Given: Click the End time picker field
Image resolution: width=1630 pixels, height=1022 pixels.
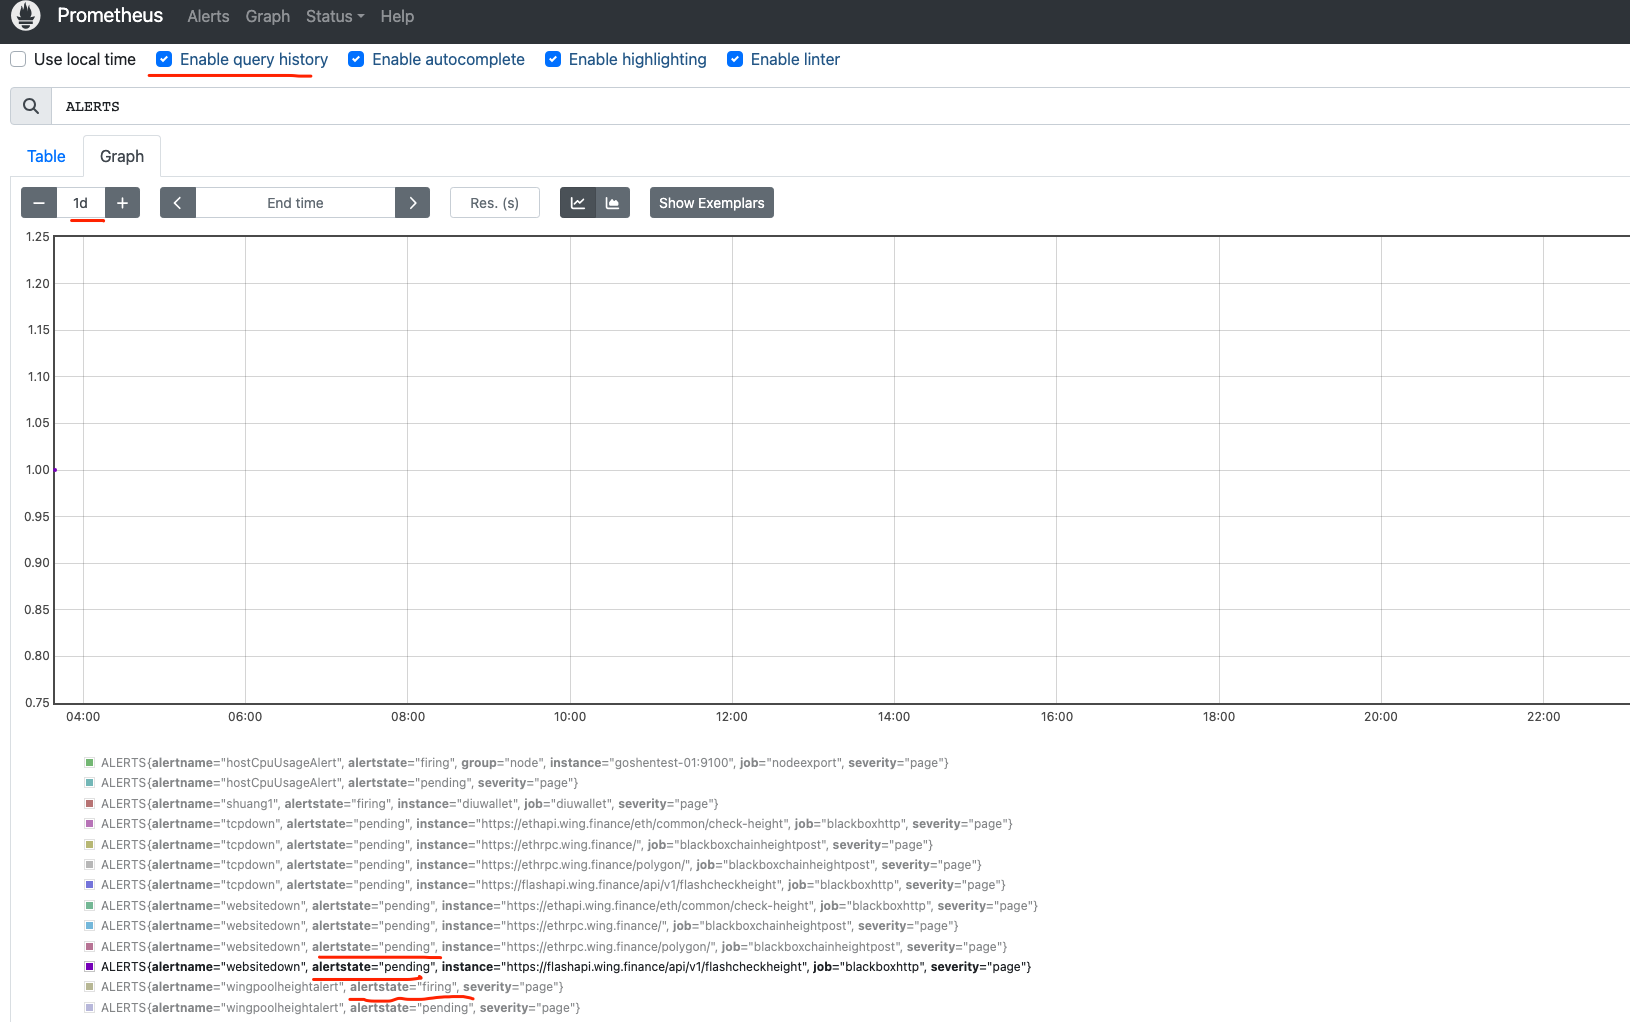Looking at the screenshot, I should coord(295,203).
